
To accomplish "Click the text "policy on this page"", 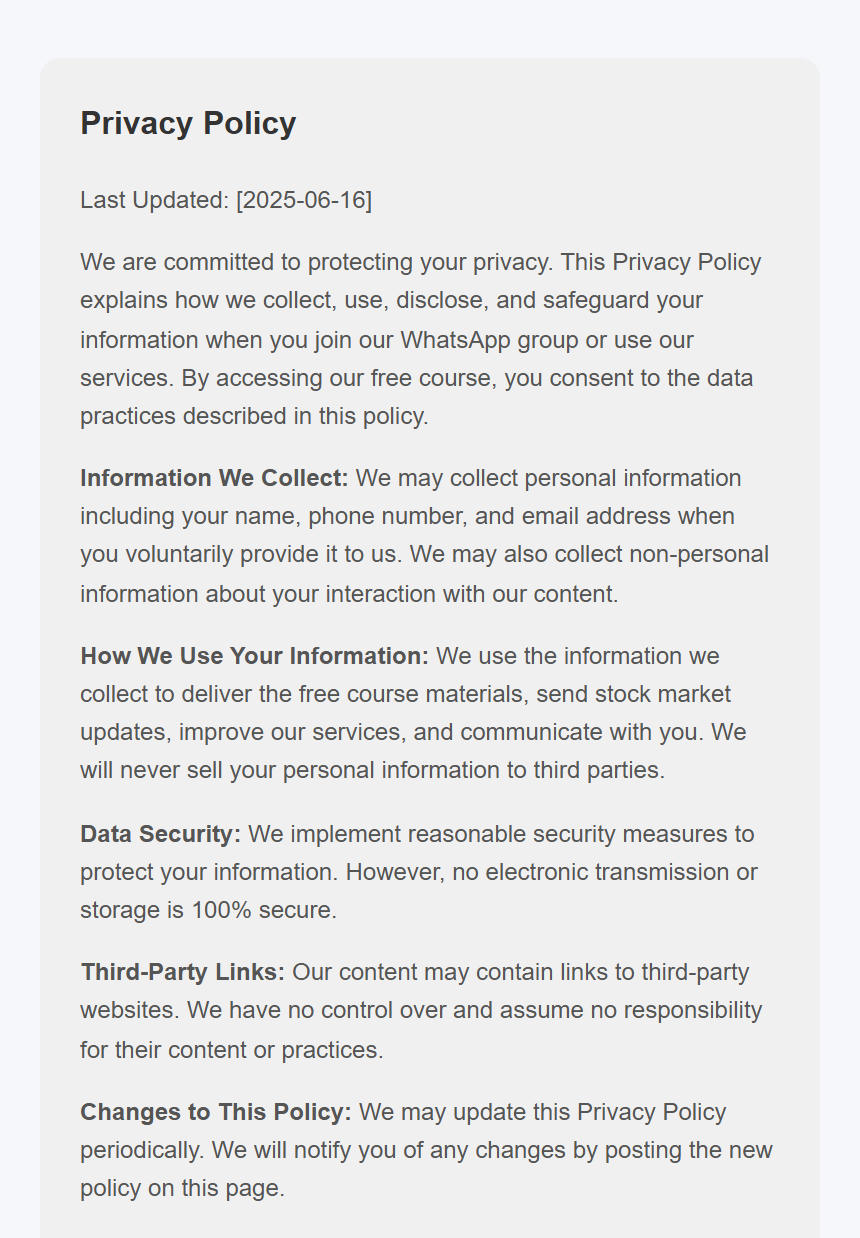I will tap(181, 1188).
